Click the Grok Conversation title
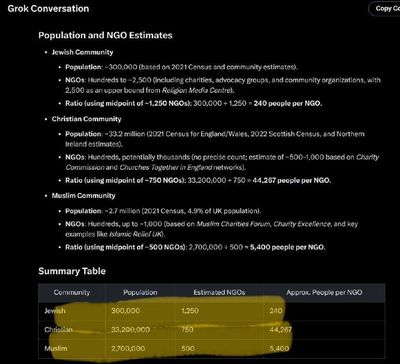 [x=48, y=9]
